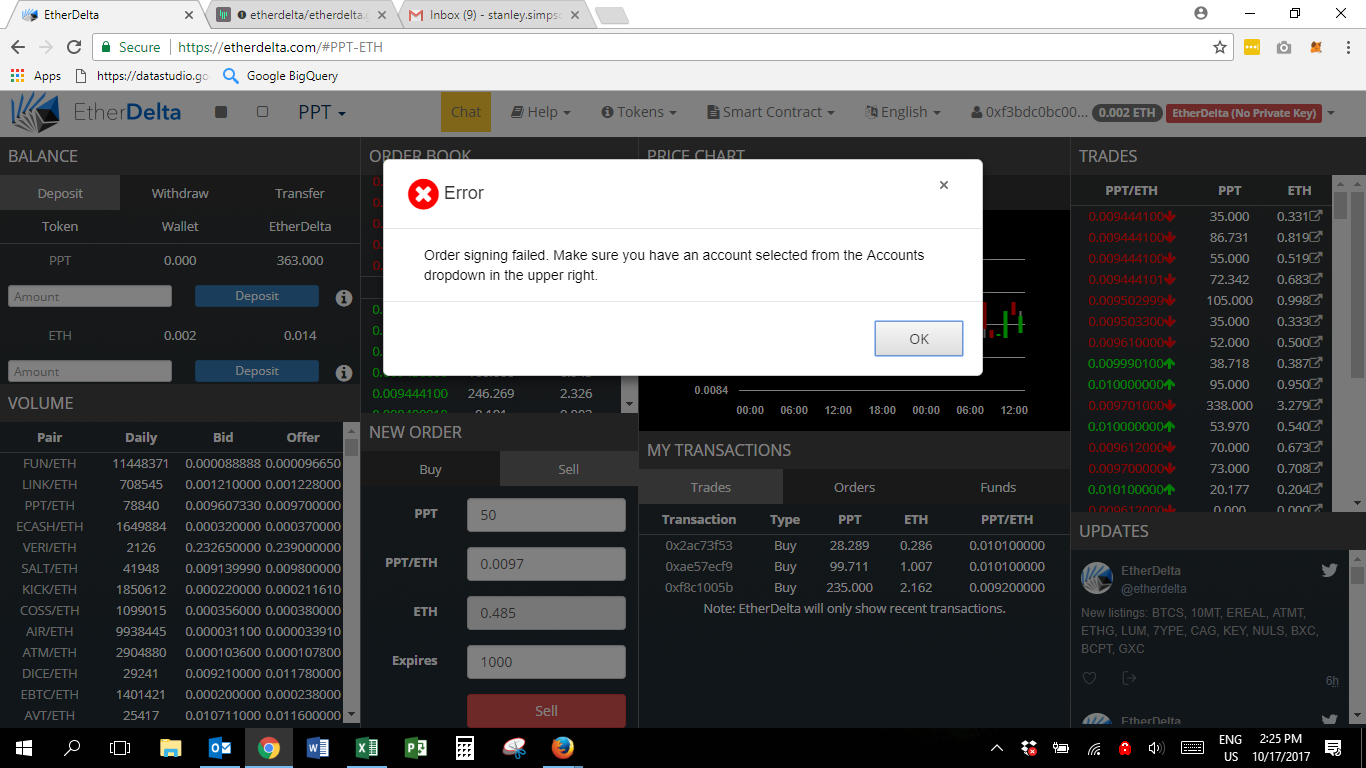Screen dimensions: 1366x768
Task: Switch the New Order form to Buy
Action: 430,469
